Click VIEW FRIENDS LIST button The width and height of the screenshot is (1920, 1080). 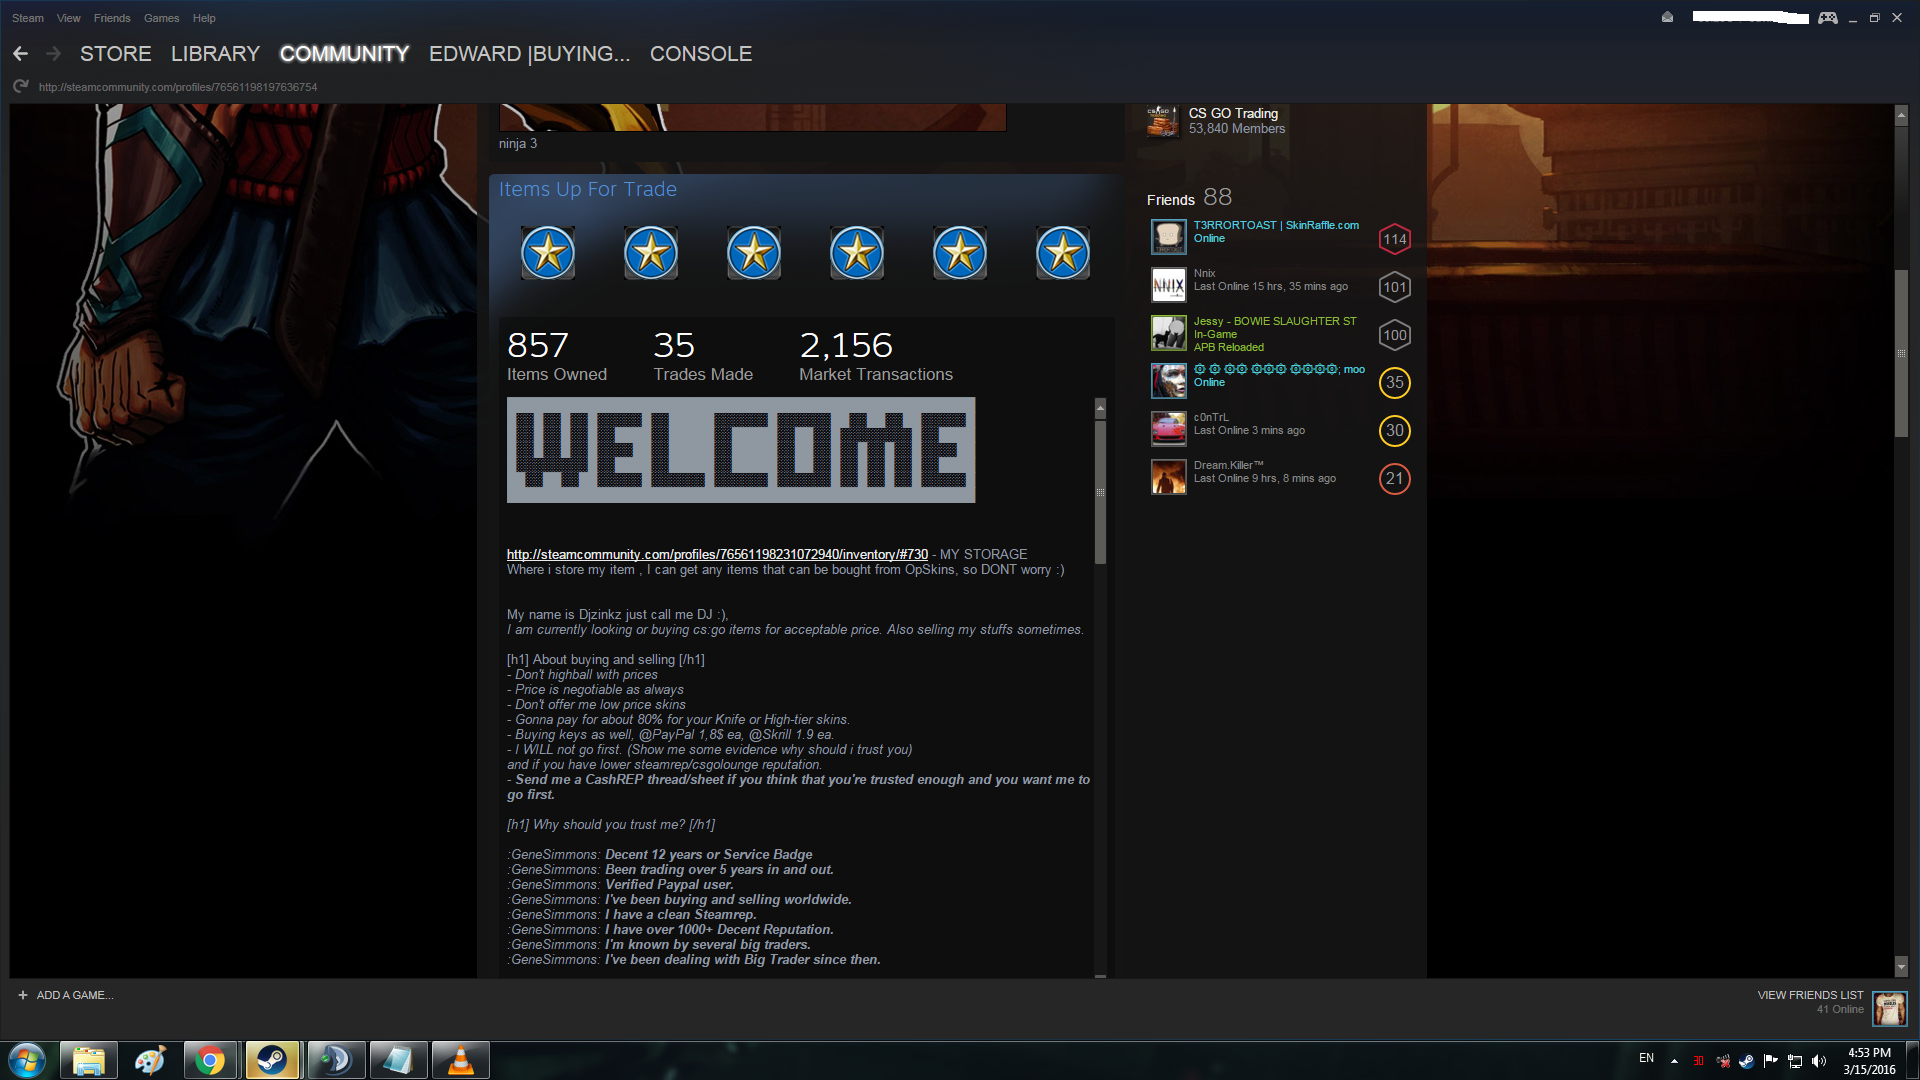tap(1810, 995)
